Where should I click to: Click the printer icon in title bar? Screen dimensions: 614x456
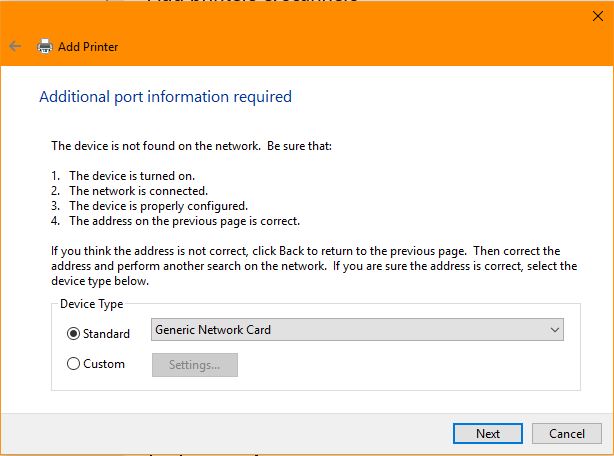pyautogui.click(x=44, y=46)
